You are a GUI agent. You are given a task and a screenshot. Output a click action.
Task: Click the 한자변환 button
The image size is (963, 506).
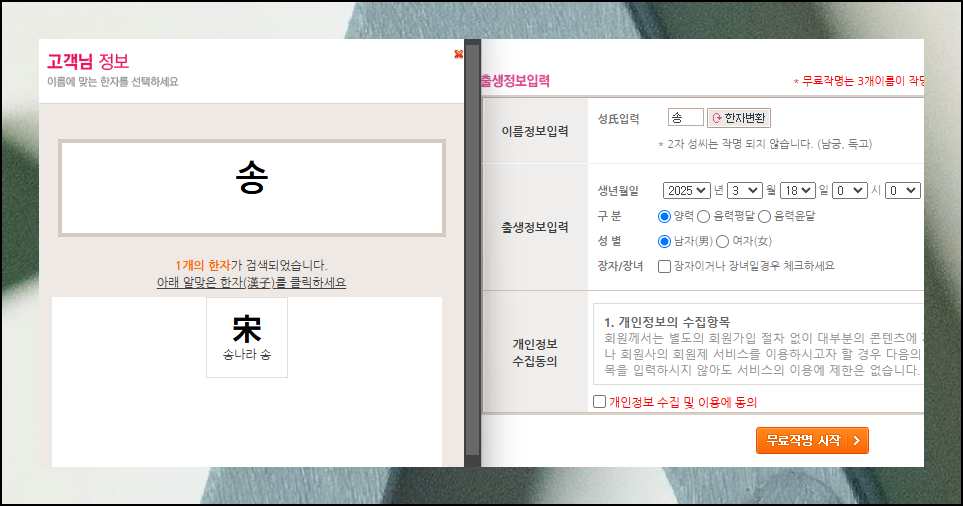pyautogui.click(x=739, y=117)
